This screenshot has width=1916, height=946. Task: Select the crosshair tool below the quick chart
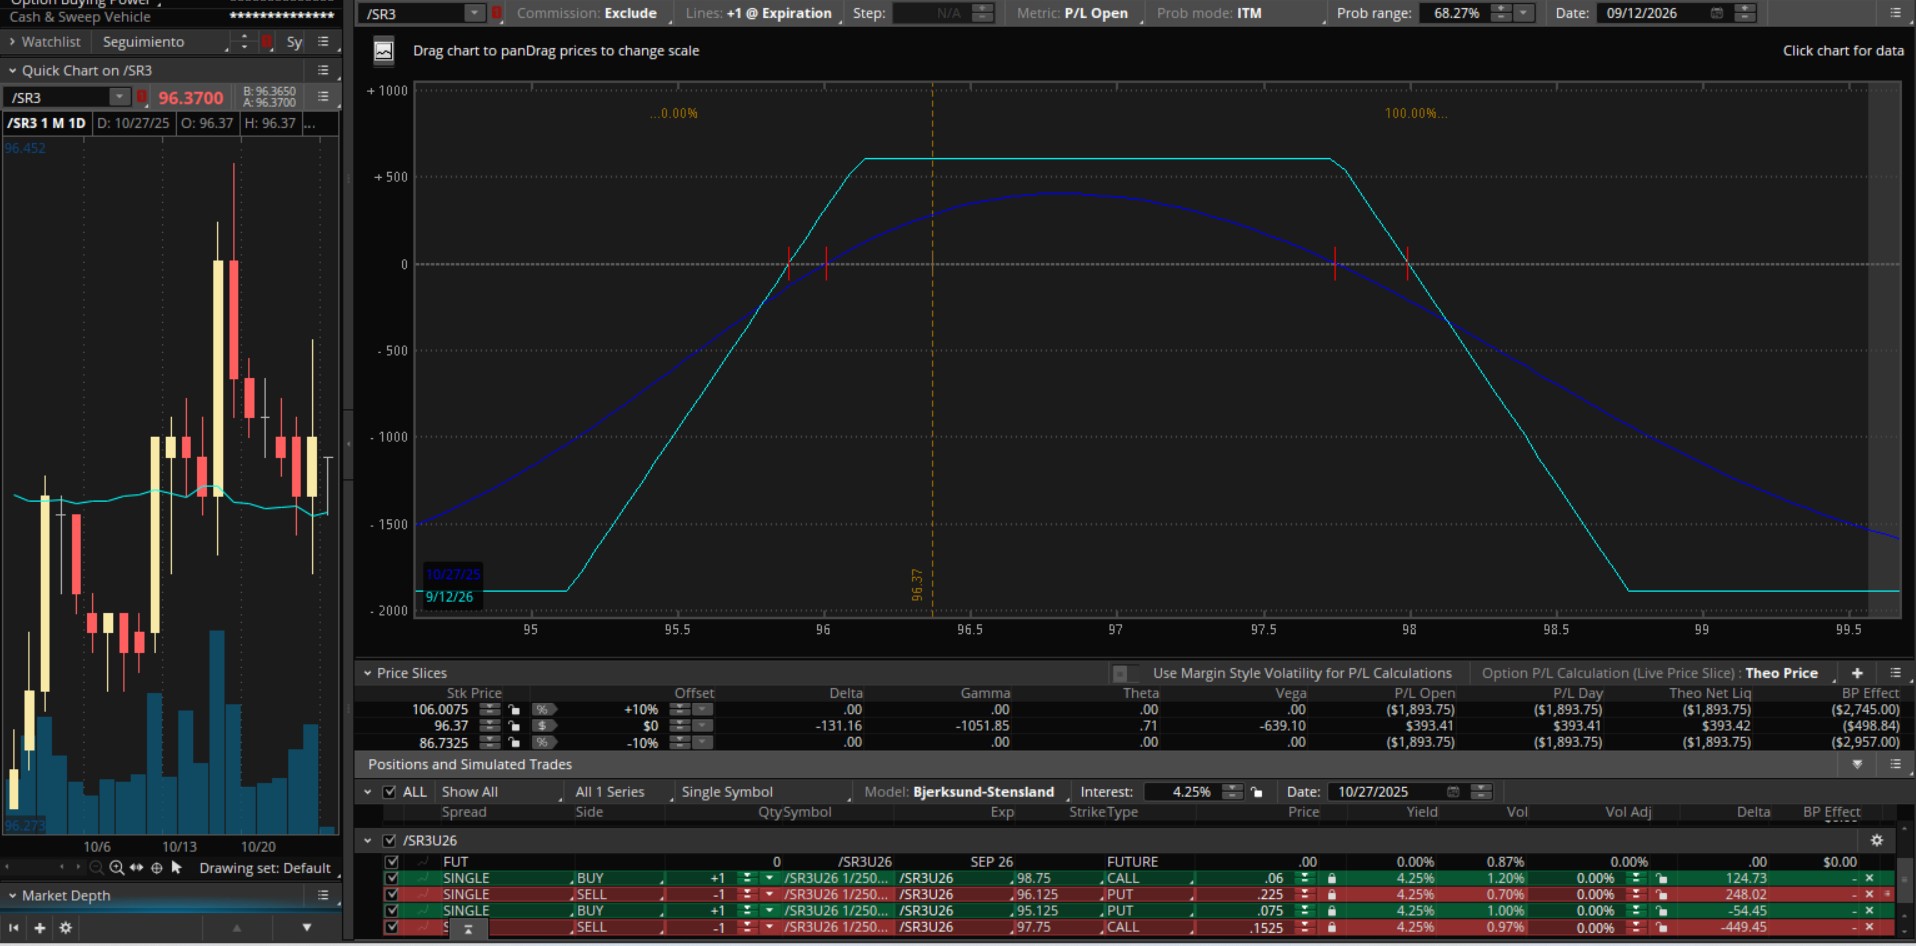pos(156,868)
